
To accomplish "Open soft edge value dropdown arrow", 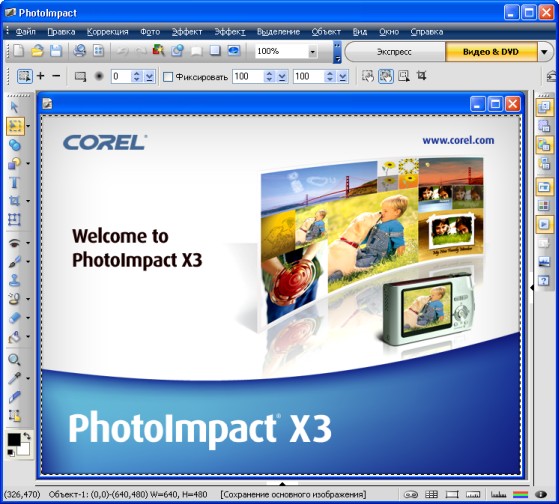I will click(x=149, y=76).
